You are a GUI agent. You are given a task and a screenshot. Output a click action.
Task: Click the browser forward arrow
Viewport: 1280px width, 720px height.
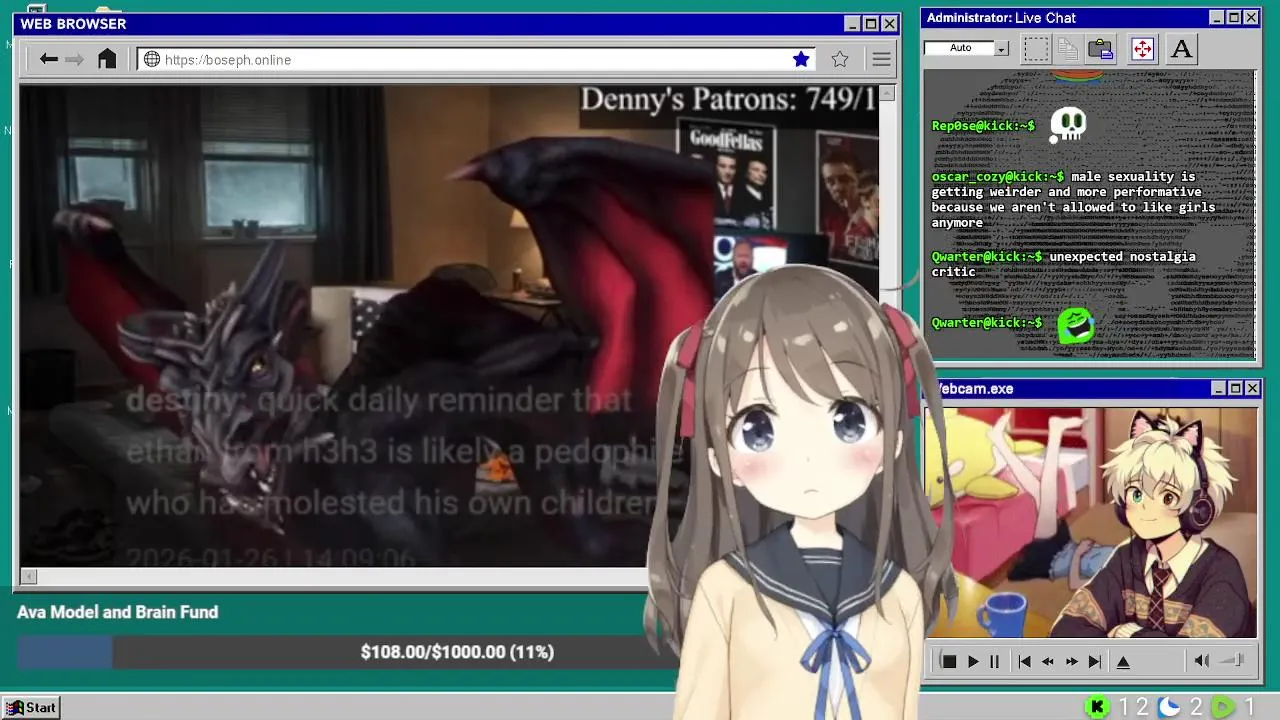[74, 60]
